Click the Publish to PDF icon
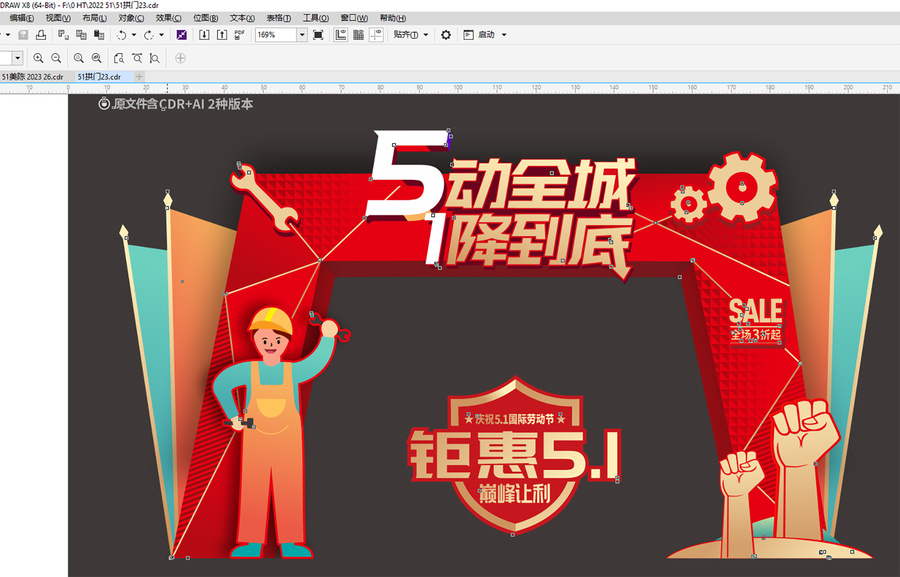 [x=239, y=35]
